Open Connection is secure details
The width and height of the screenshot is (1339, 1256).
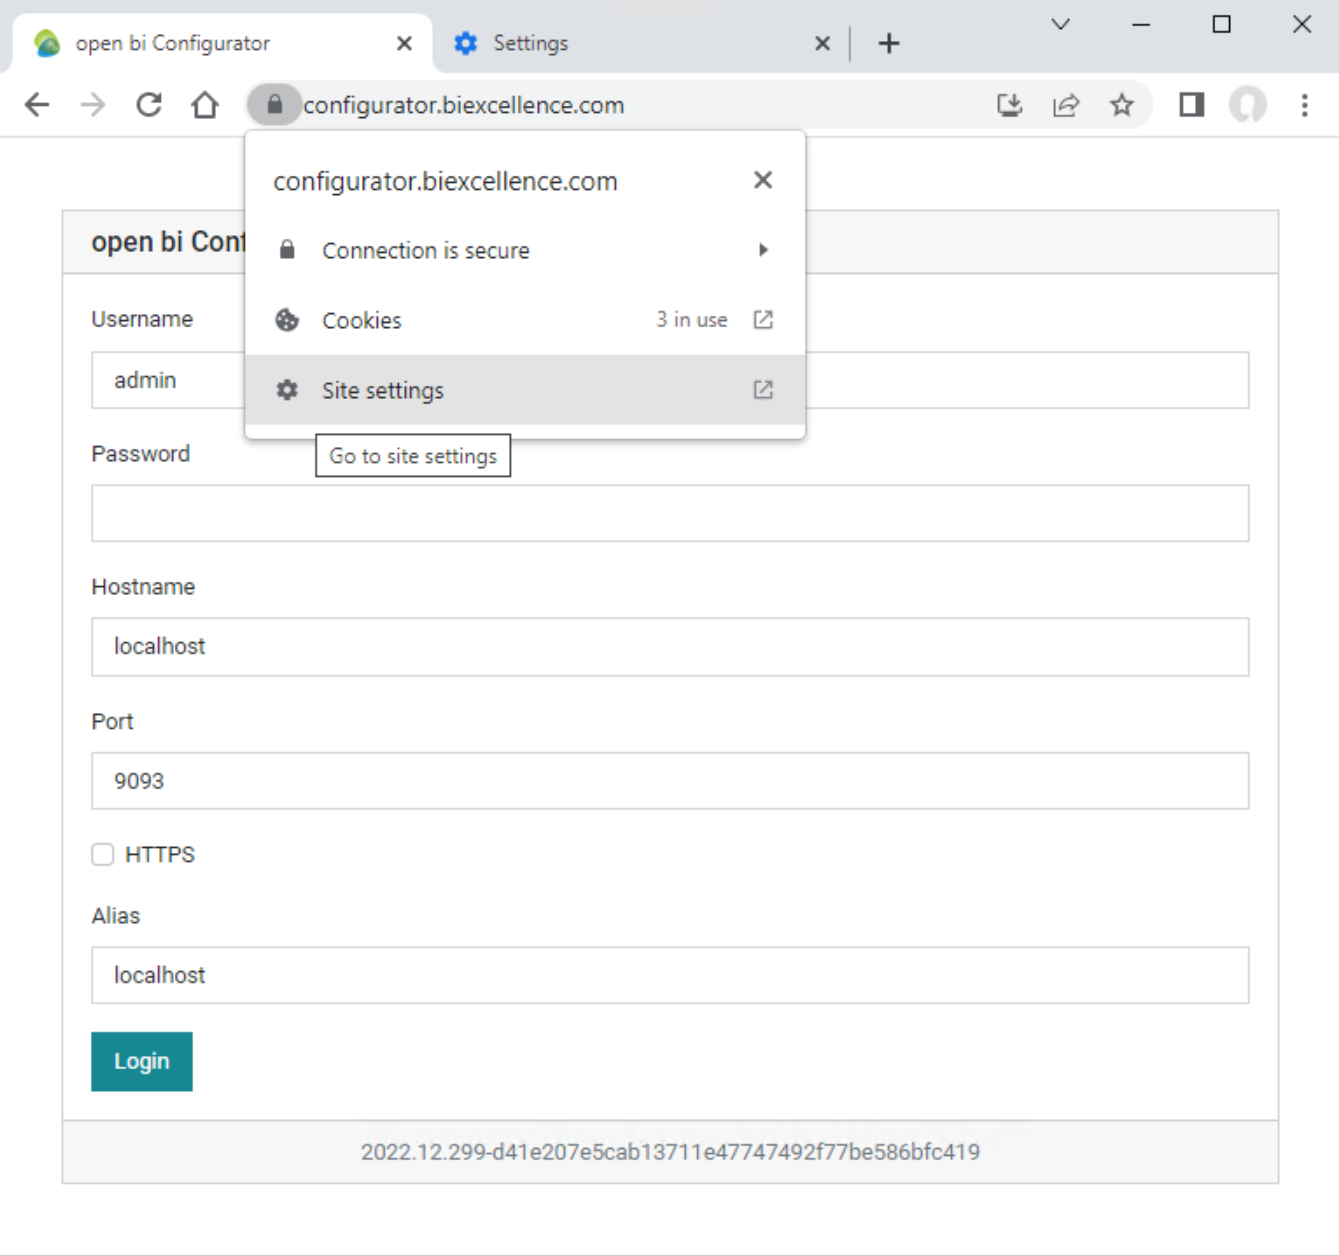(x=525, y=250)
